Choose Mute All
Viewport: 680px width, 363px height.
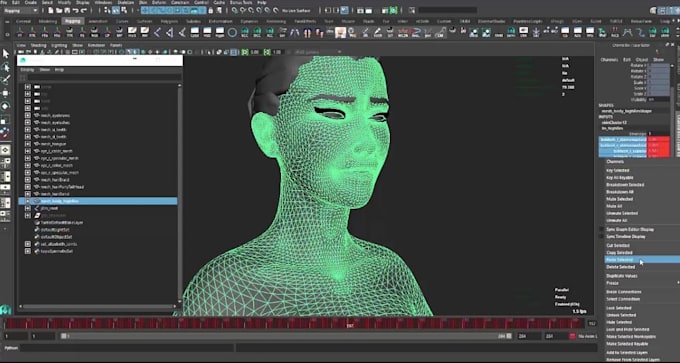pos(614,206)
